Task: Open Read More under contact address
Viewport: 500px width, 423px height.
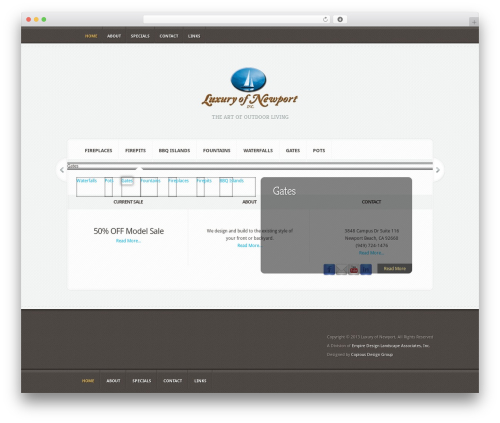Action: [x=371, y=253]
